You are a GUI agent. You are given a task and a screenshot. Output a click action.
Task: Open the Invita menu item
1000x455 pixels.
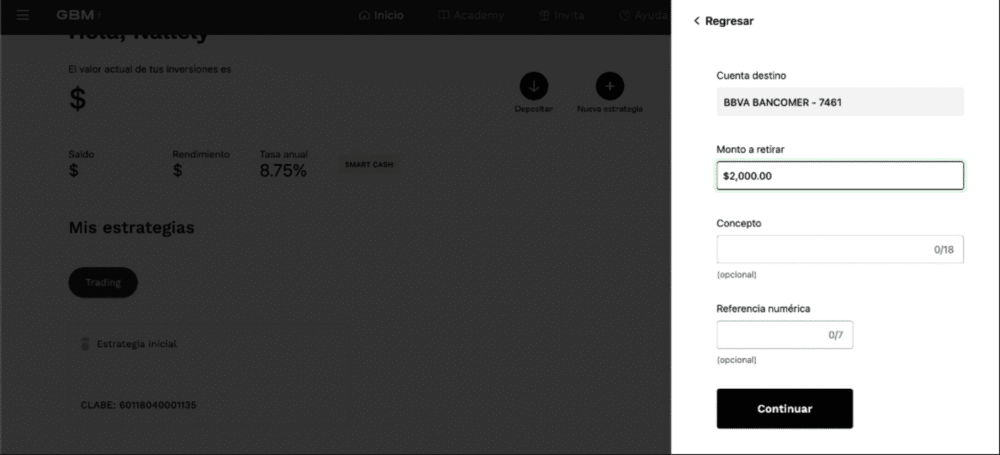pos(562,15)
